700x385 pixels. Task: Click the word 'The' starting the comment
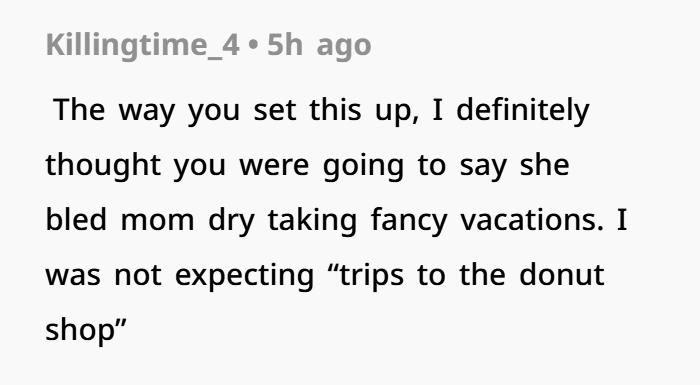pyautogui.click(x=79, y=110)
